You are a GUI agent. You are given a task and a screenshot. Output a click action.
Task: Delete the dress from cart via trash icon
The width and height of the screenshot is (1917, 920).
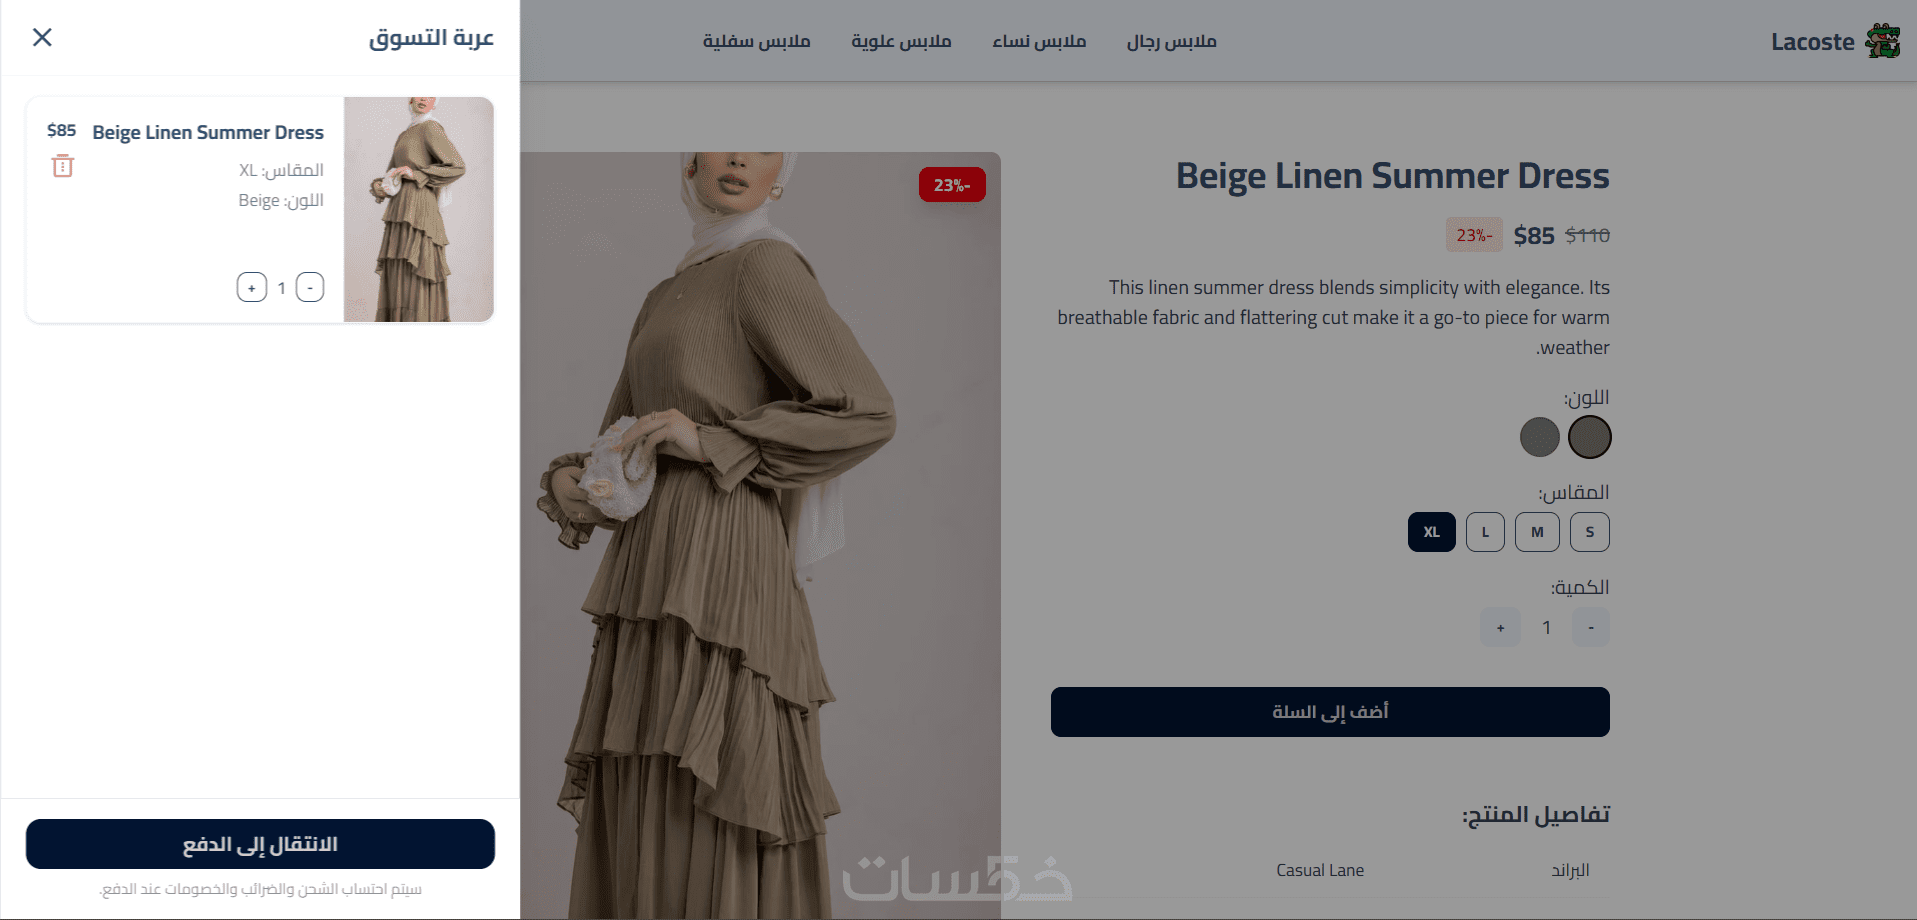coord(63,166)
